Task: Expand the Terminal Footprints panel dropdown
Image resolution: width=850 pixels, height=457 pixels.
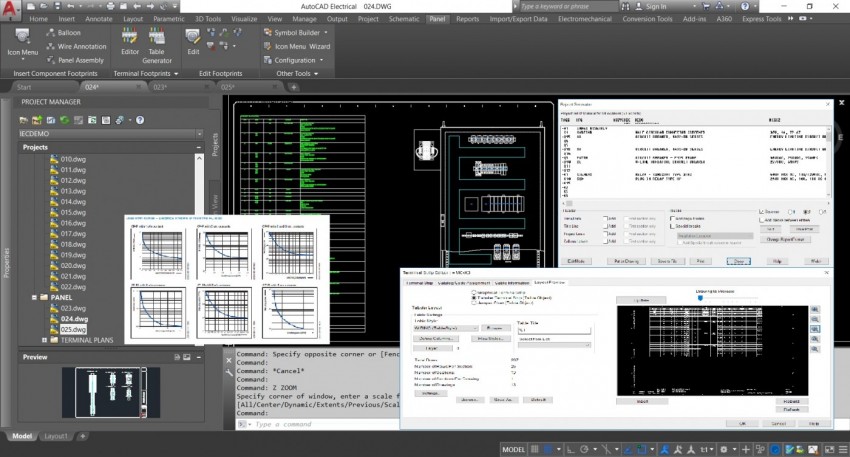Action: 176,74
